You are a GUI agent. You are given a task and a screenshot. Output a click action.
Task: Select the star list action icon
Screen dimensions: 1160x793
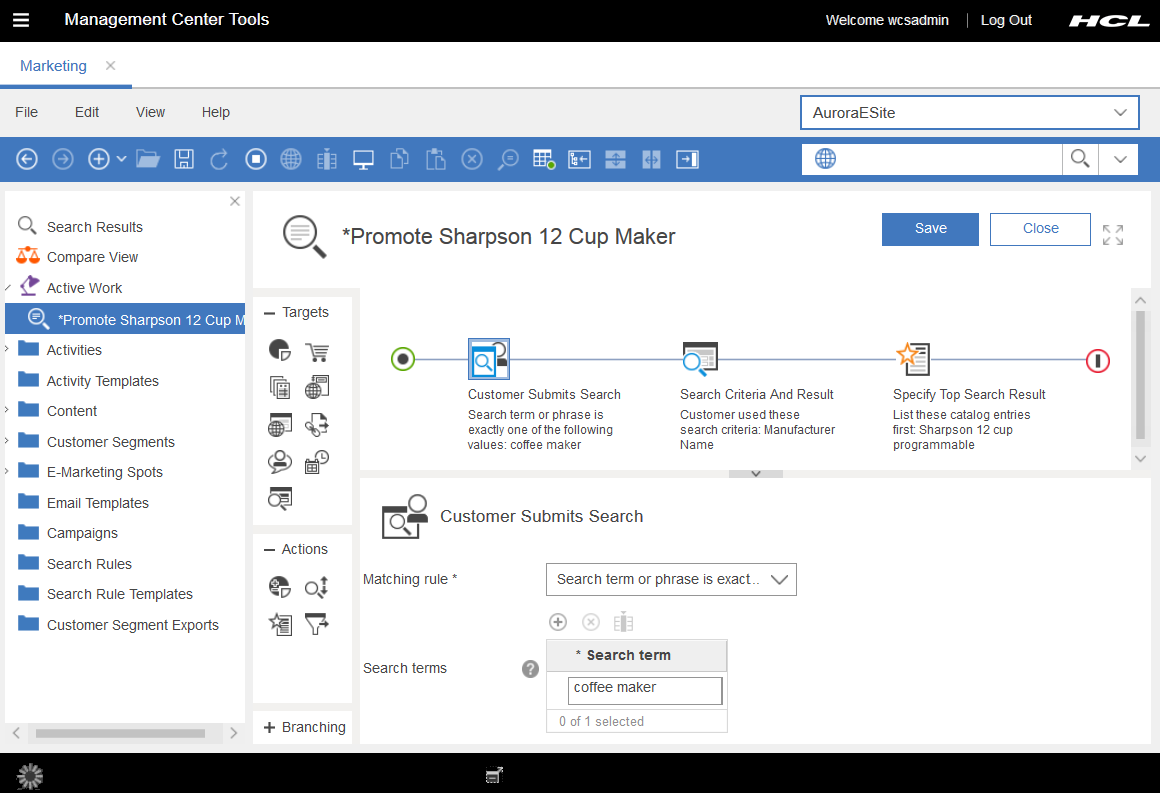point(280,624)
